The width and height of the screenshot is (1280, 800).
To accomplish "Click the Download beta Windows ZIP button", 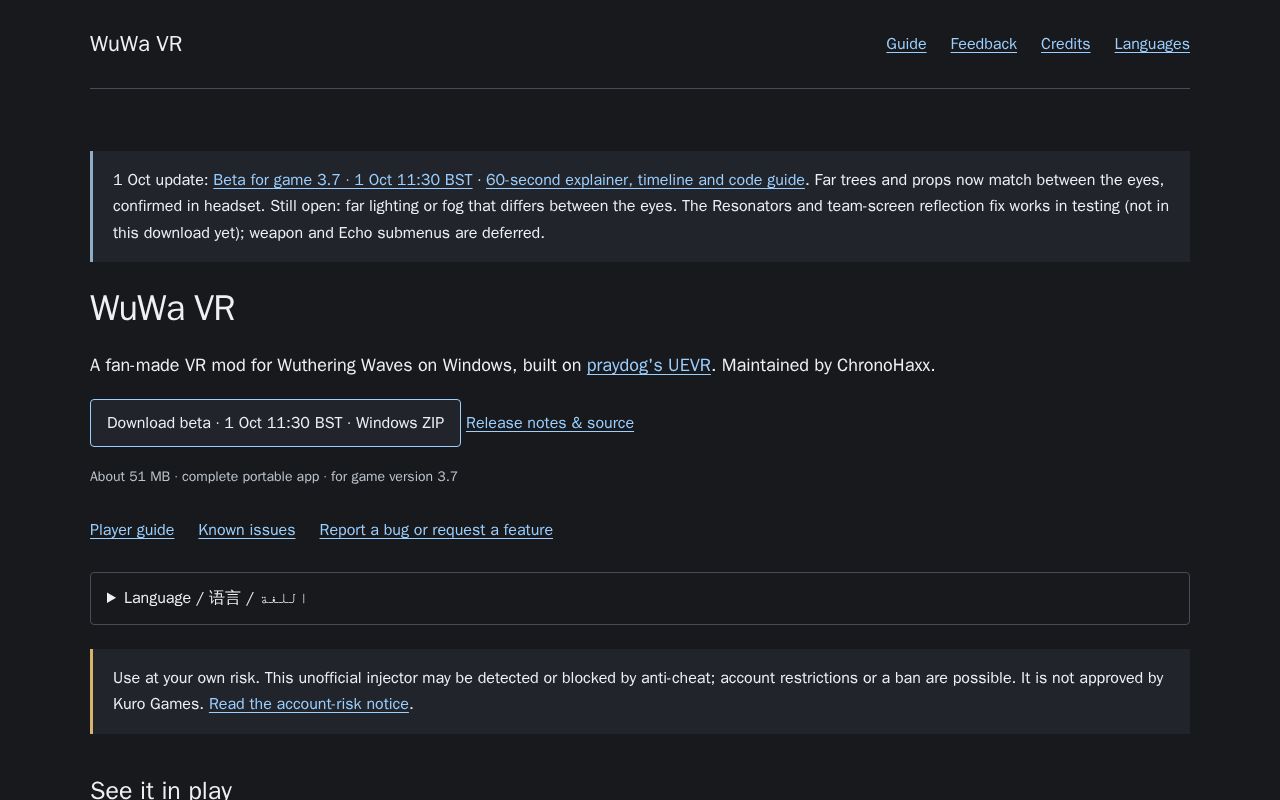I will (x=275, y=423).
